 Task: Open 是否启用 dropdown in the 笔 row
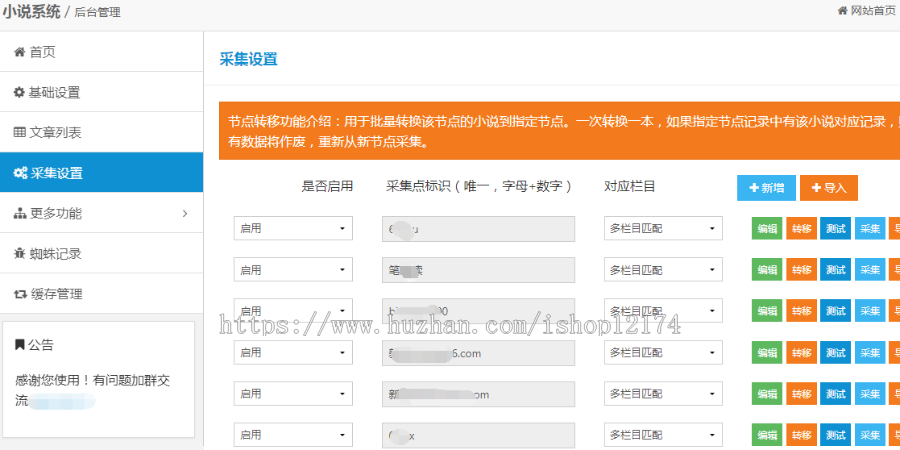click(293, 269)
